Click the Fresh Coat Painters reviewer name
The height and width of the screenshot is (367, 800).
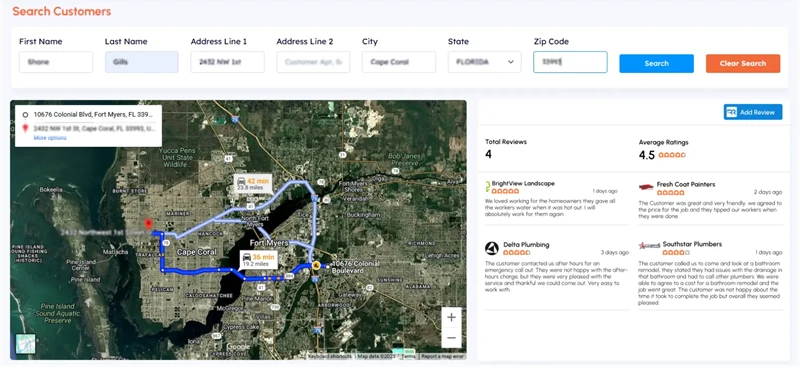[686, 185]
